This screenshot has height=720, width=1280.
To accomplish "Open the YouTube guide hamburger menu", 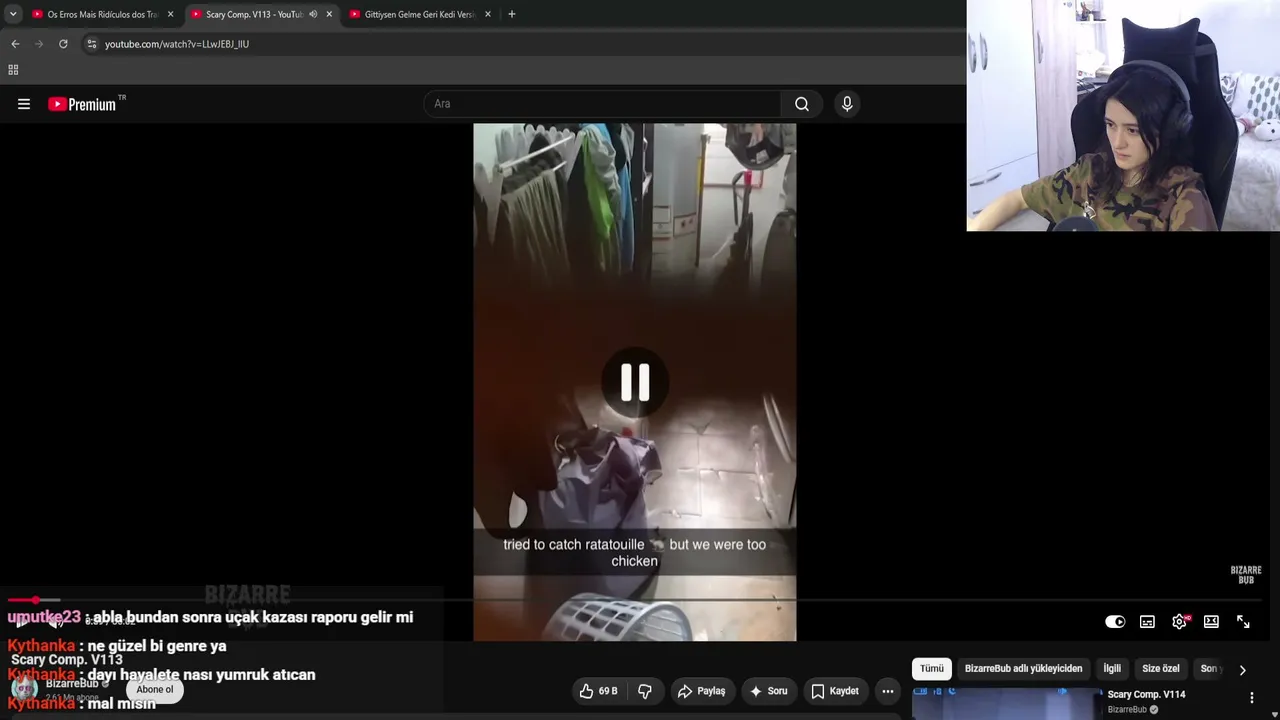I will coord(24,104).
